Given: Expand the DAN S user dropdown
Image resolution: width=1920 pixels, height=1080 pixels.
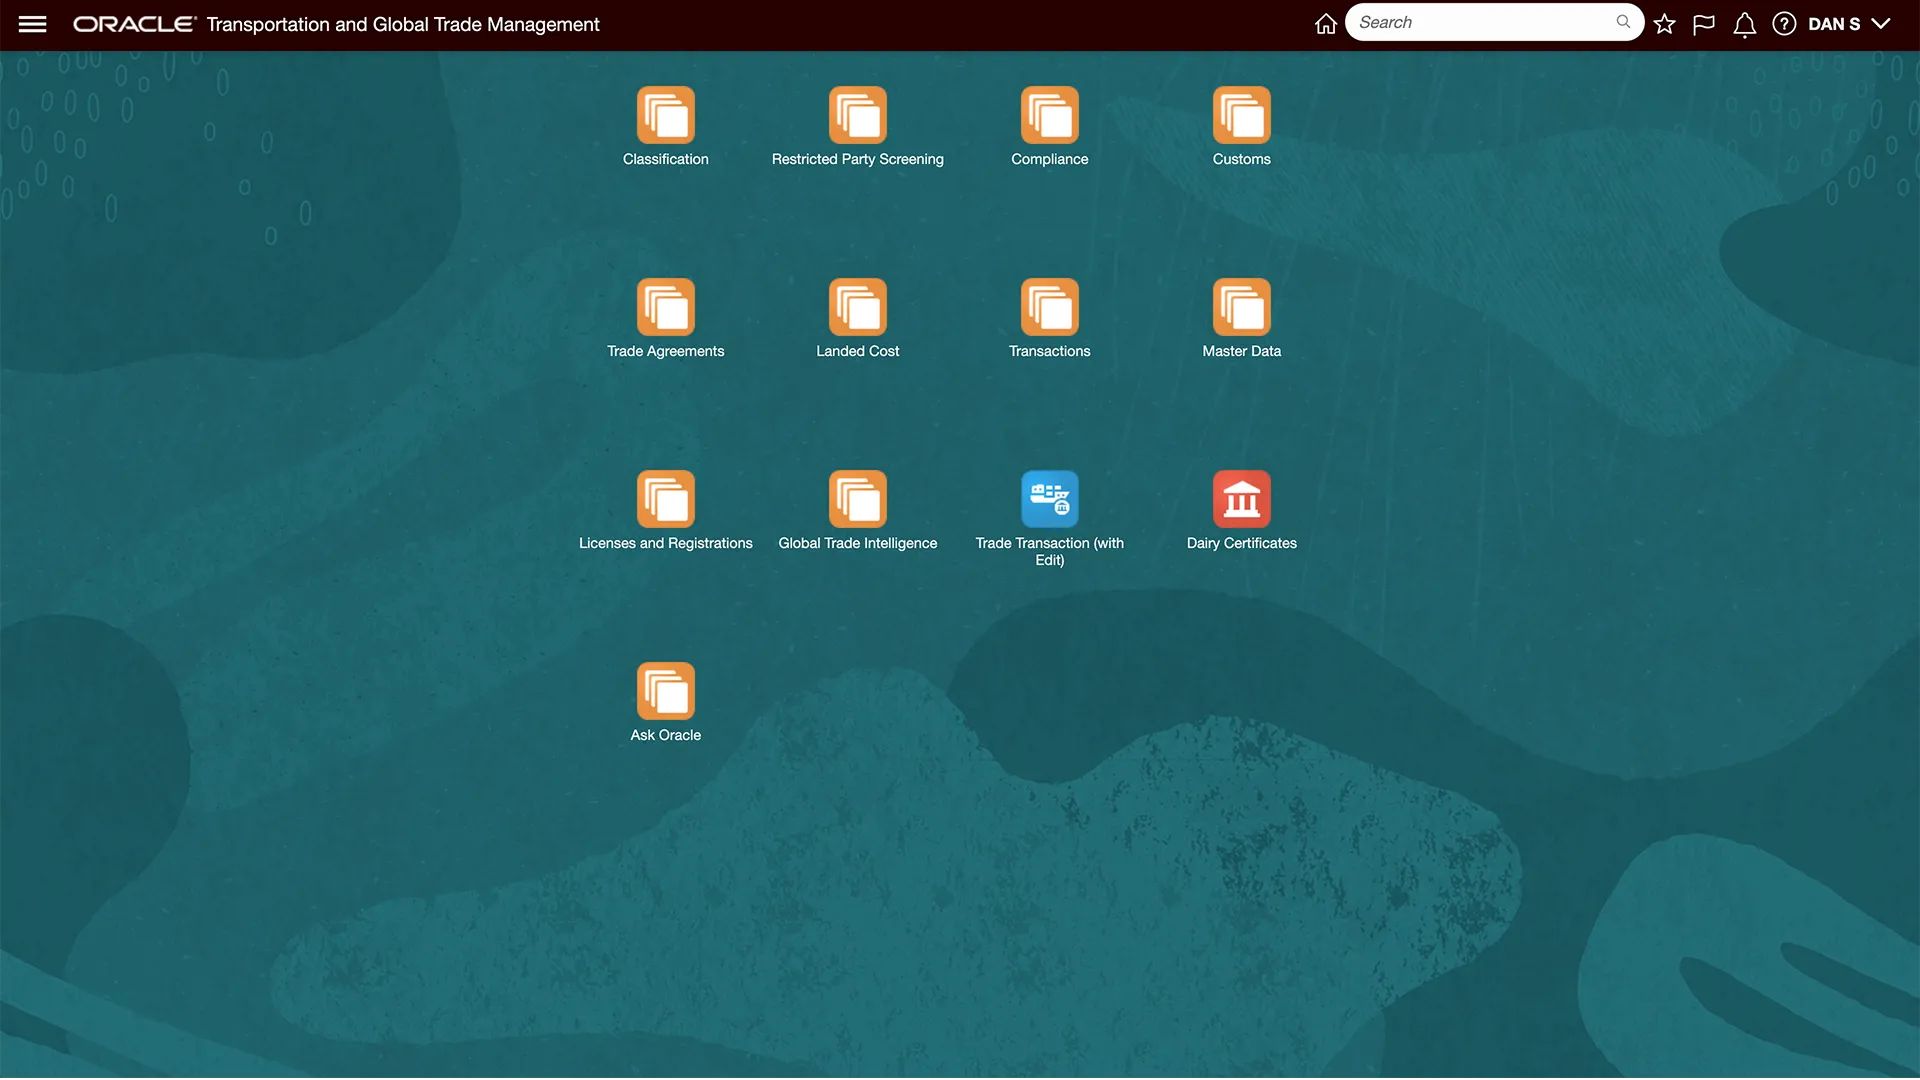Looking at the screenshot, I should click(x=1849, y=24).
